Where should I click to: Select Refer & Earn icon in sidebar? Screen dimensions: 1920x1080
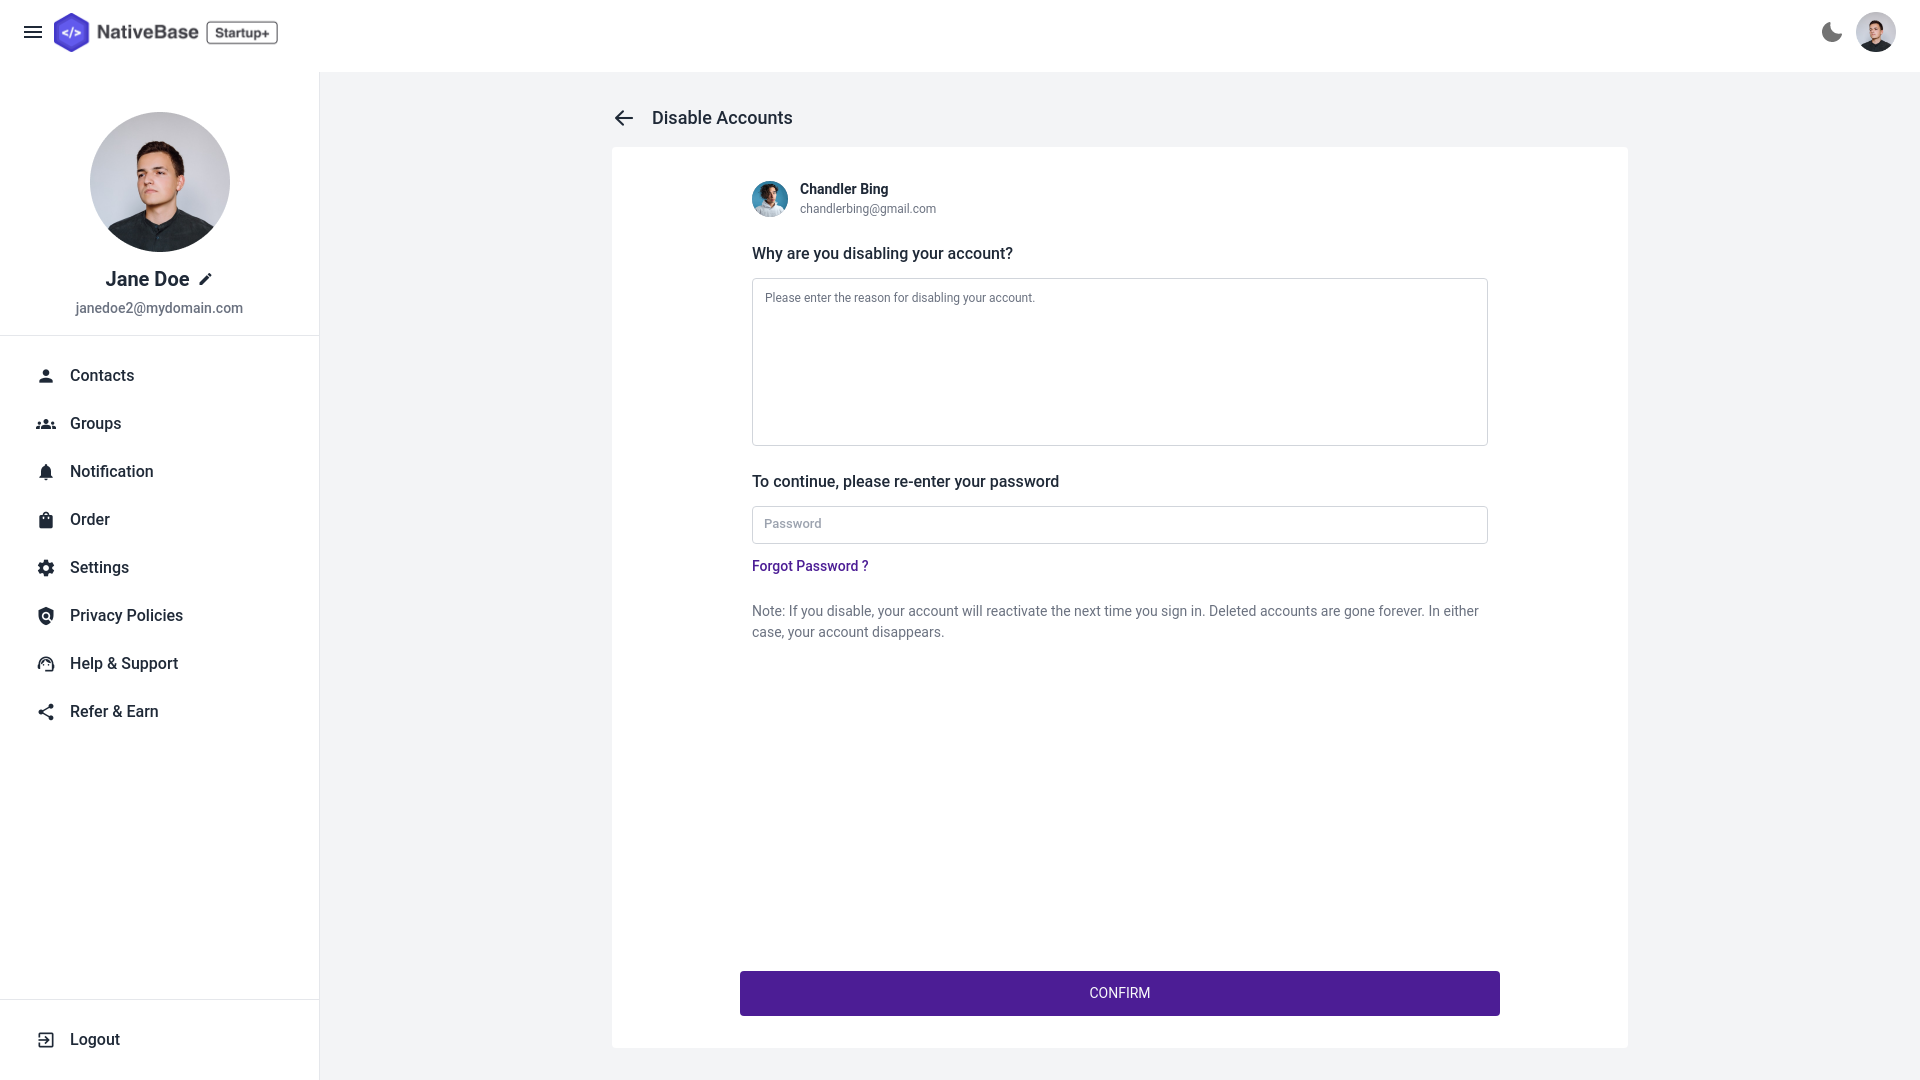coord(46,712)
